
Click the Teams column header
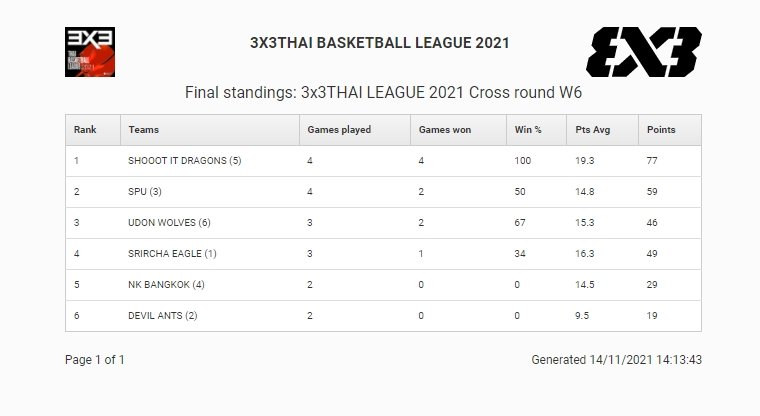click(144, 130)
